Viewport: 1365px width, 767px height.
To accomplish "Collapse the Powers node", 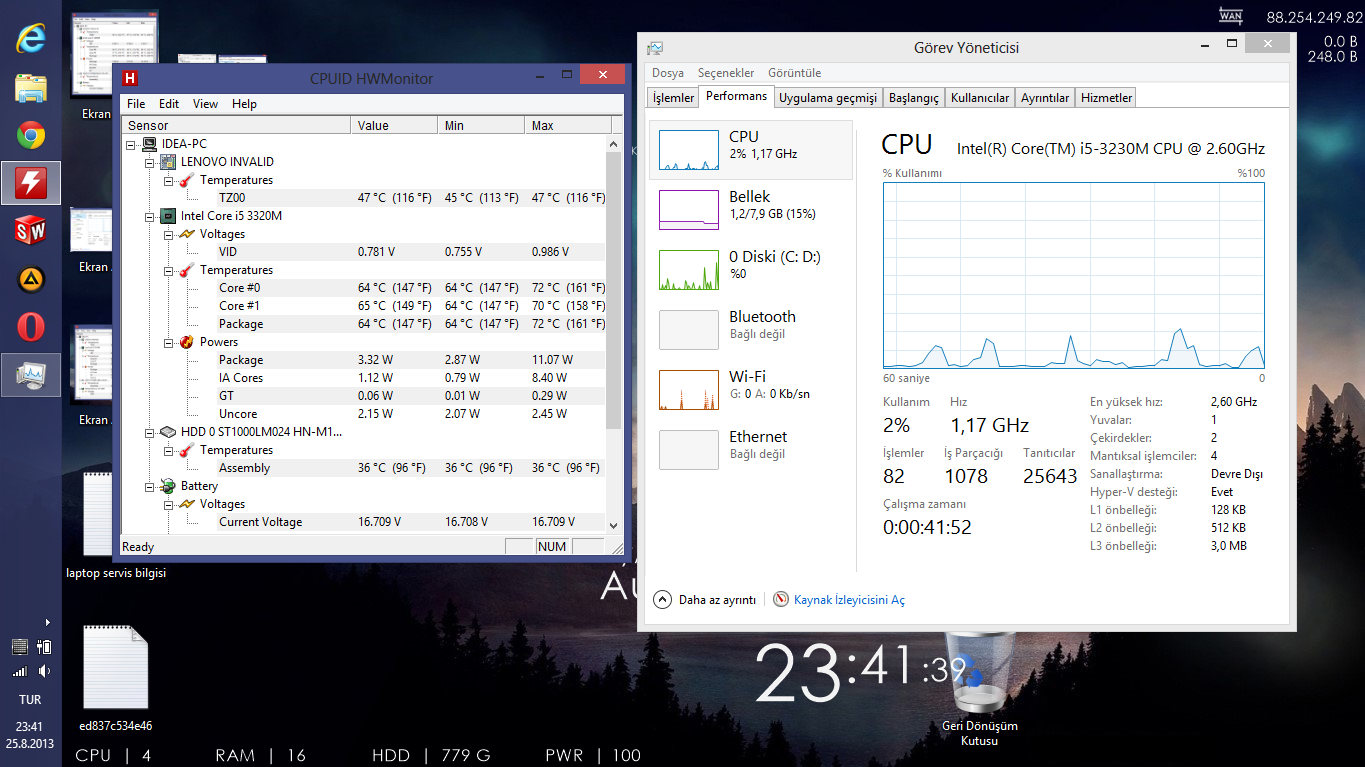I will coord(168,342).
